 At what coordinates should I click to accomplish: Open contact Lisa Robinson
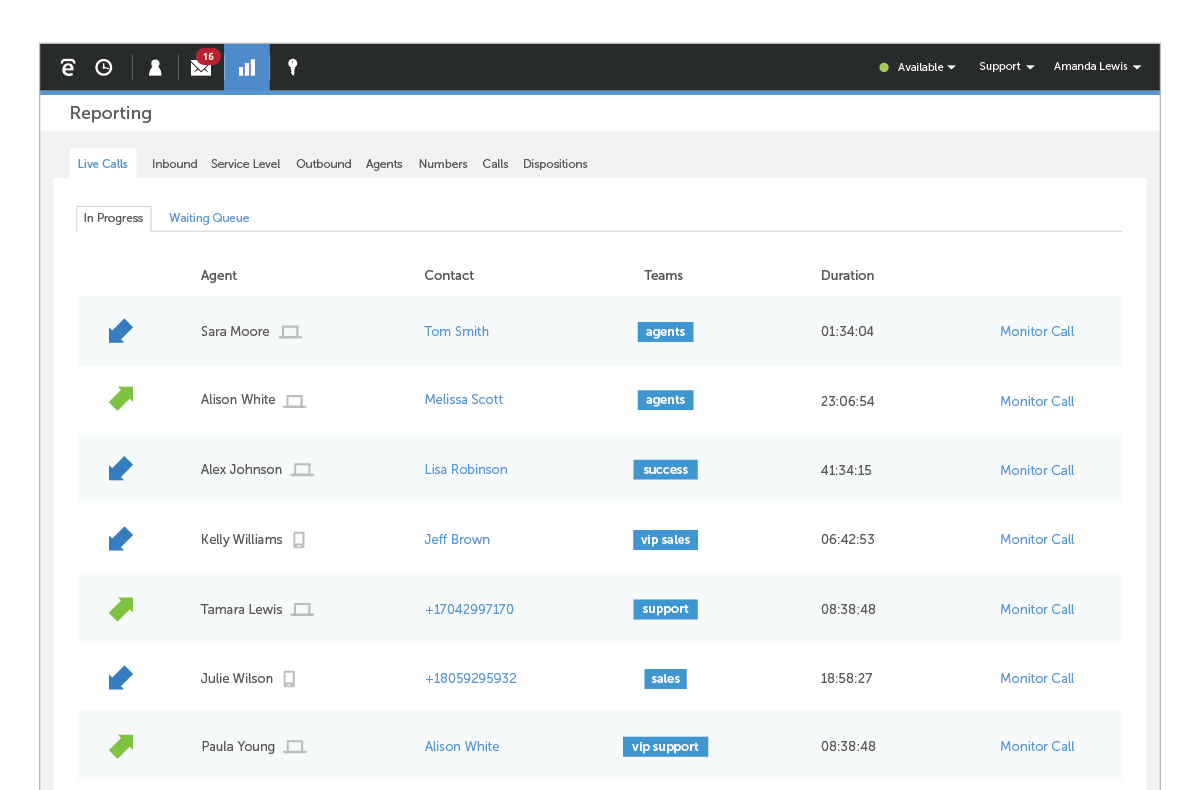[x=466, y=469]
